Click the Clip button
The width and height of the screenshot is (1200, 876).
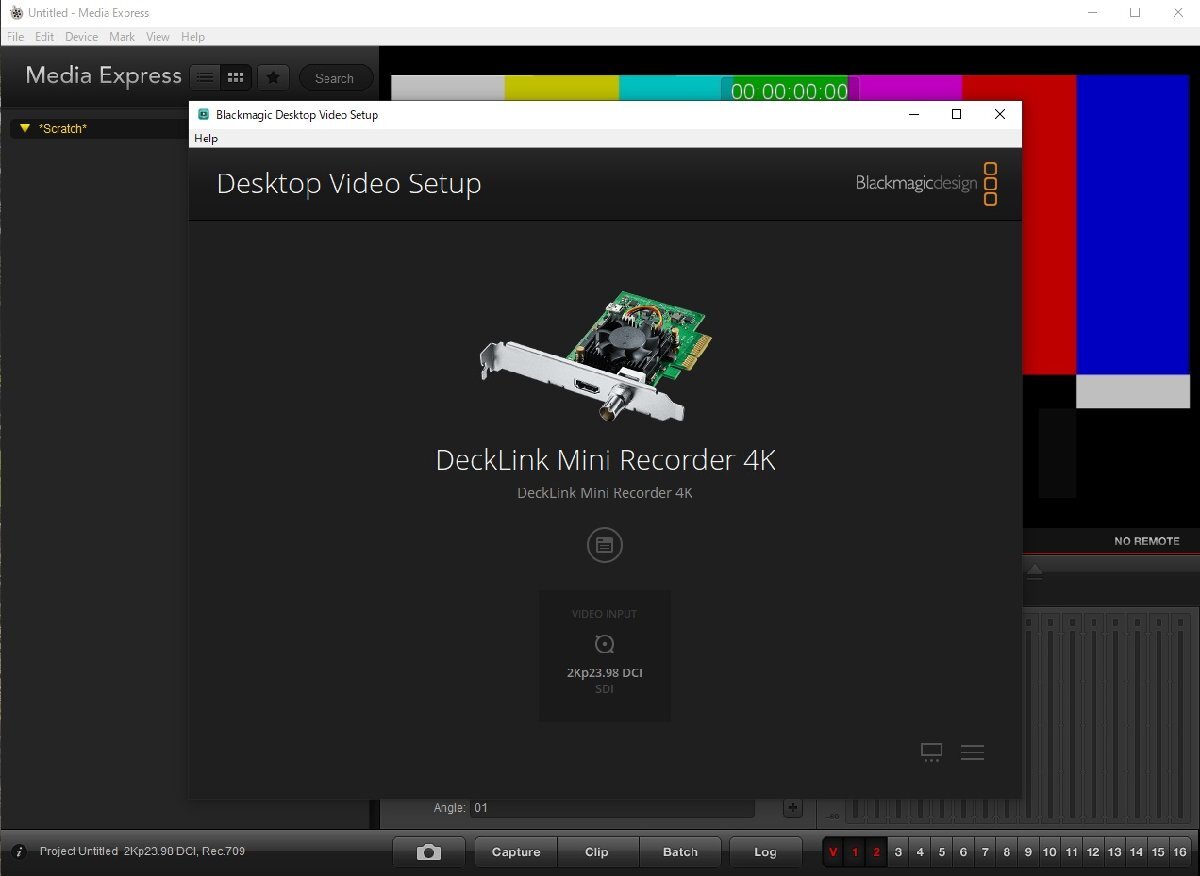coord(597,852)
